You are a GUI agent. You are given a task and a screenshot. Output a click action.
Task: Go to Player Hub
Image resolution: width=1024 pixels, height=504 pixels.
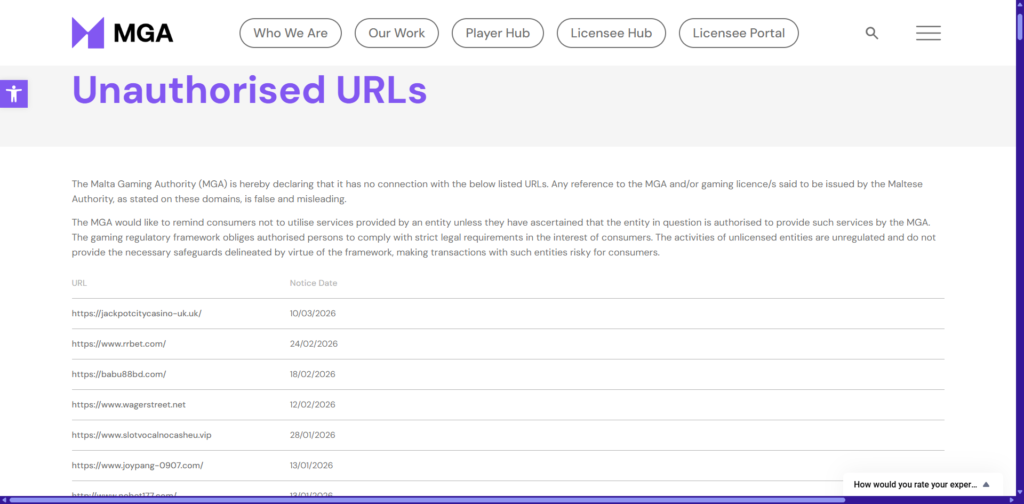497,33
